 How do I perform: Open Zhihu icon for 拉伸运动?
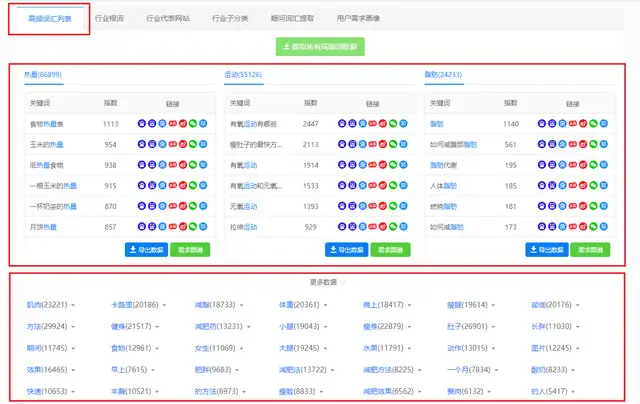403,226
